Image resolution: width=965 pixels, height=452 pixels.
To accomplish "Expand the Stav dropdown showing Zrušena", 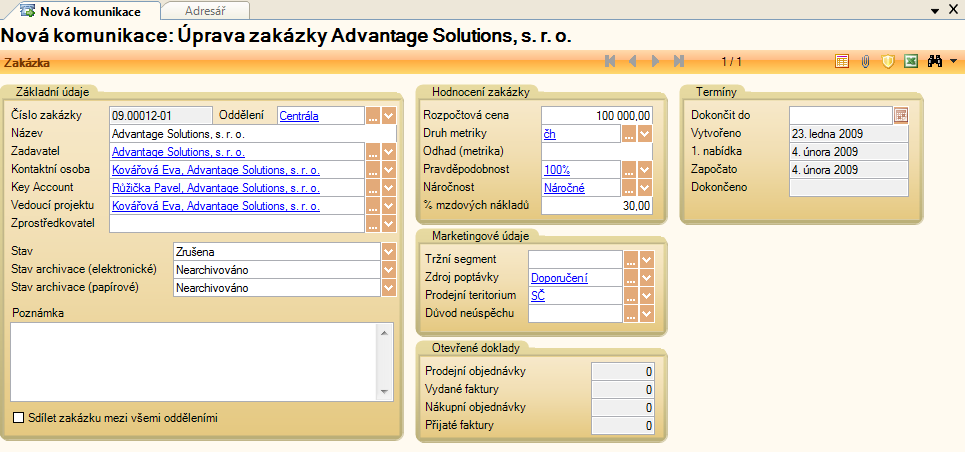I will click(388, 251).
